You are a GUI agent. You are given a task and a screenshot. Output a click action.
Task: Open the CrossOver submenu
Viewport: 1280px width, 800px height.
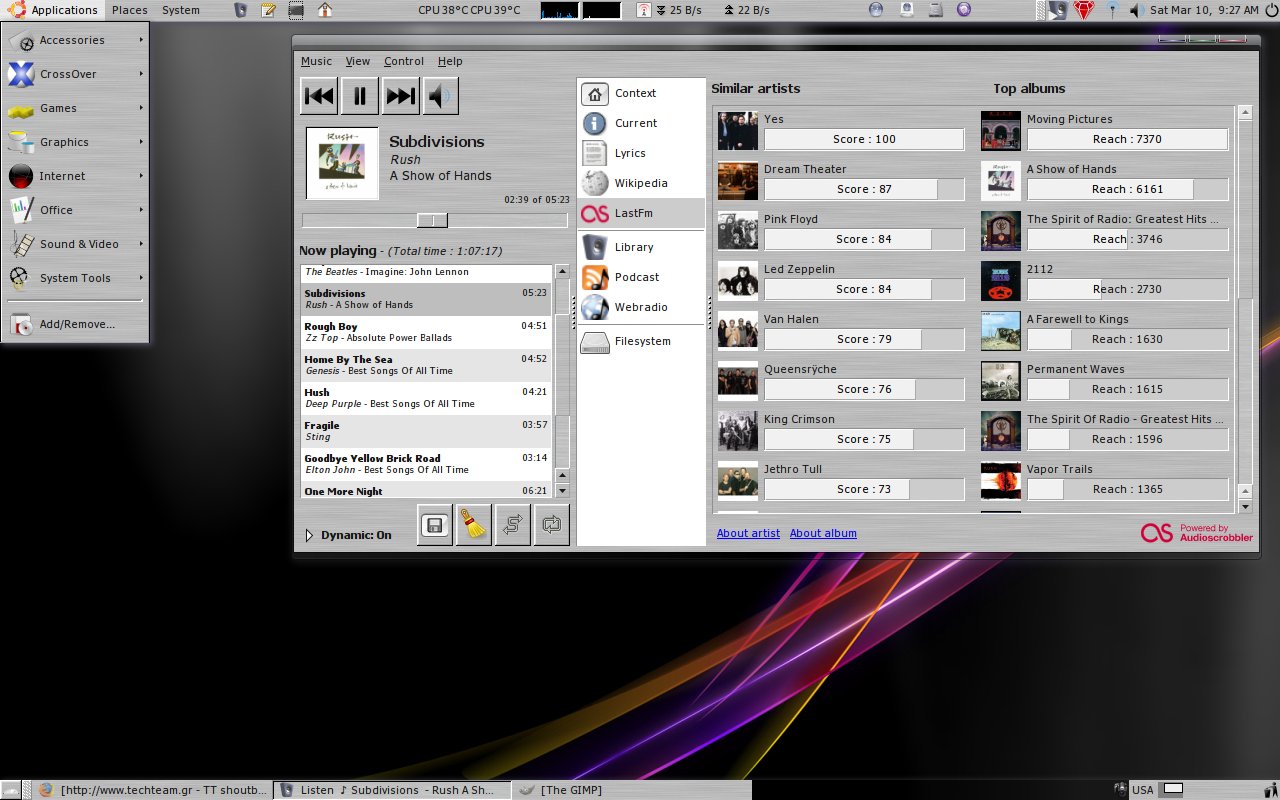76,74
